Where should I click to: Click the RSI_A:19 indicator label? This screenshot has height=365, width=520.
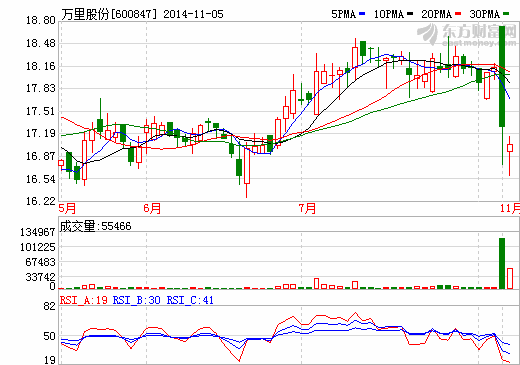tap(84, 300)
